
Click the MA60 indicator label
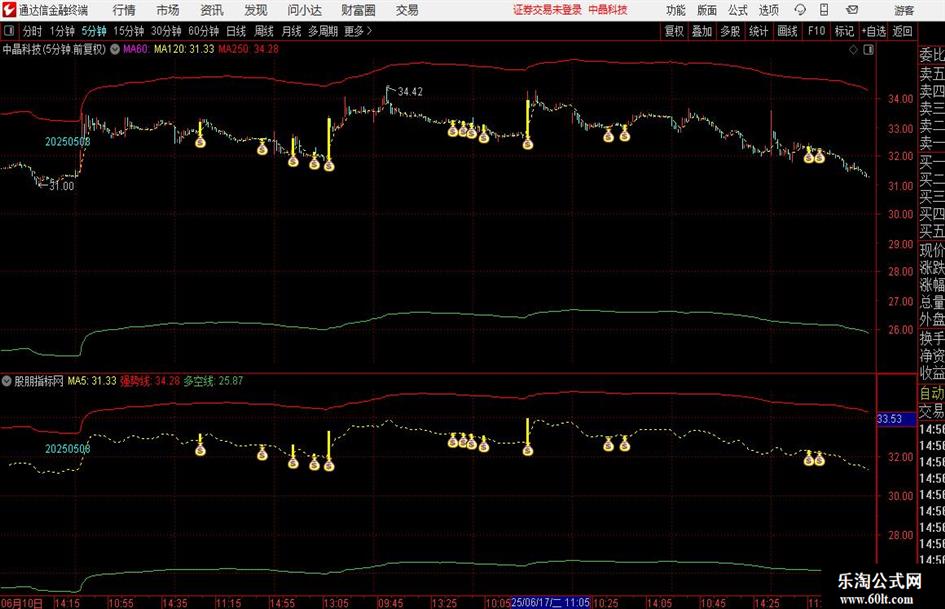136,49
